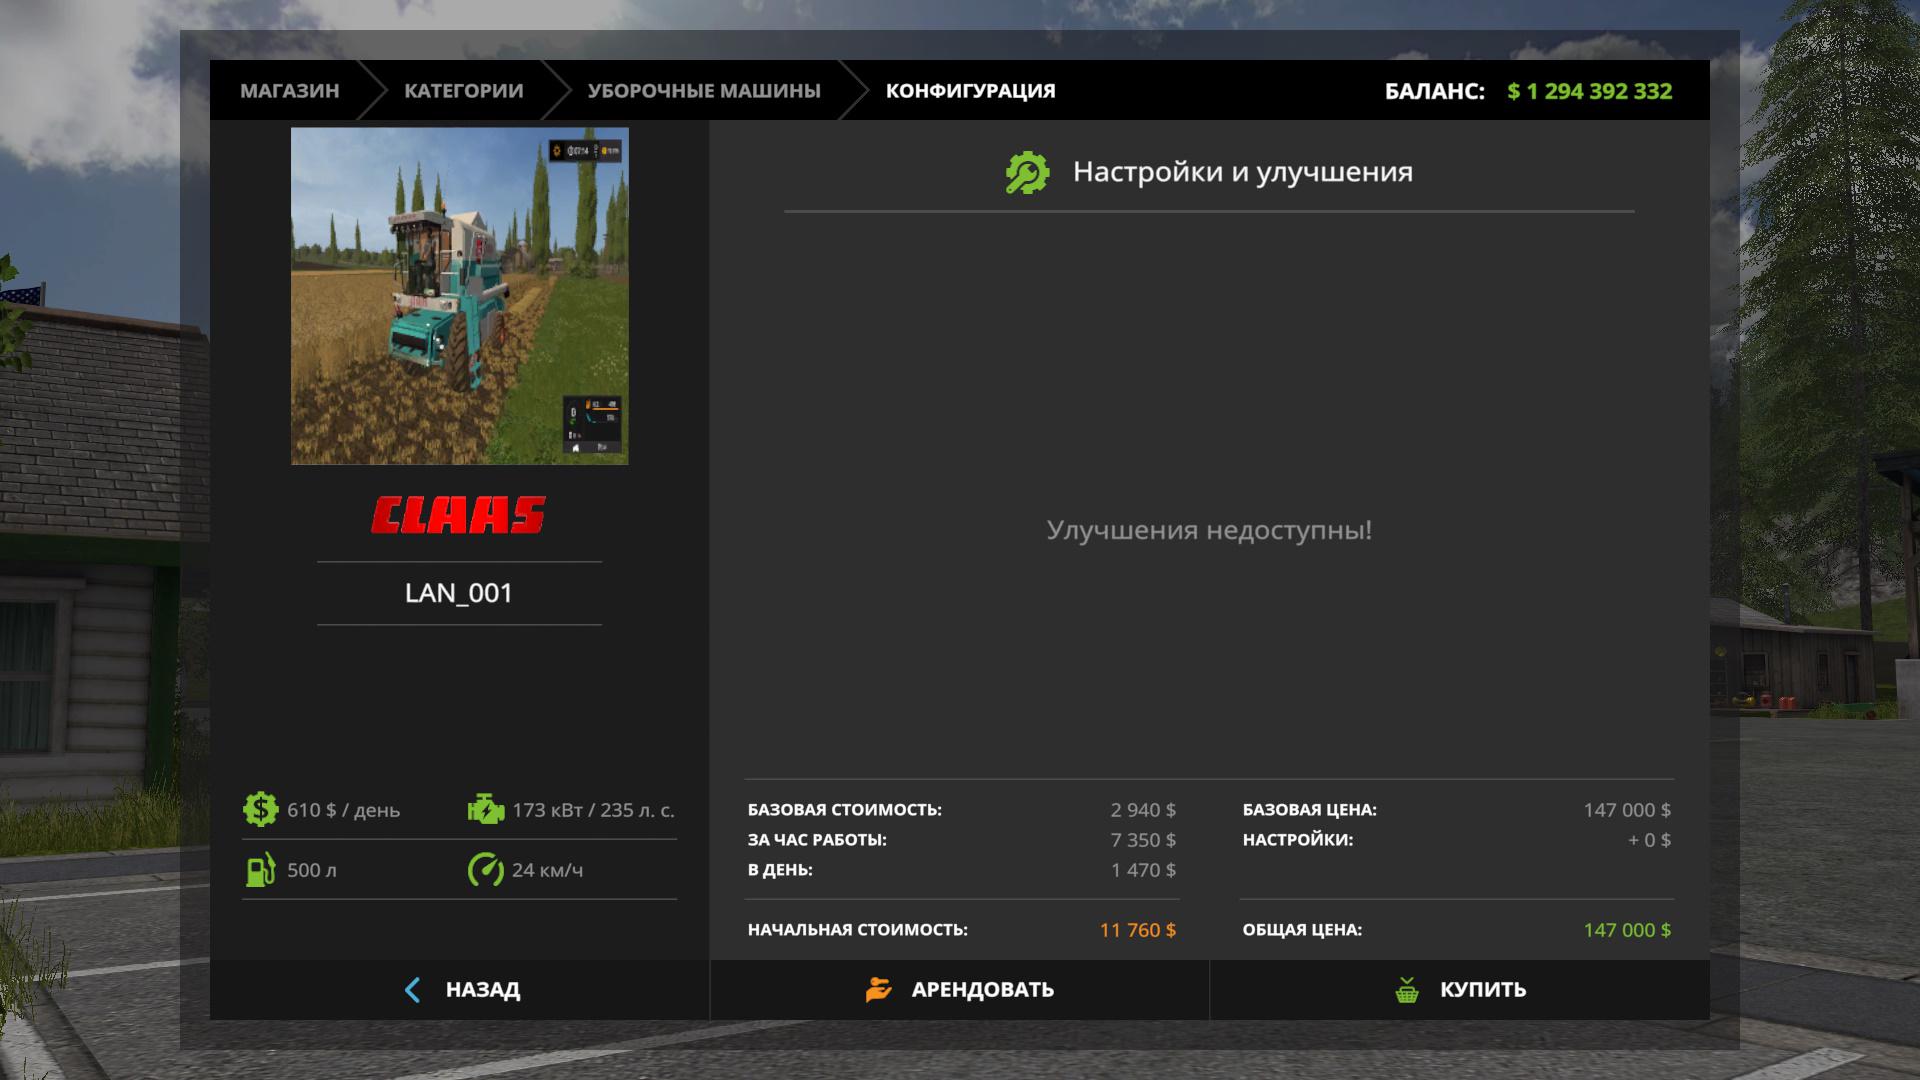This screenshot has width=1920, height=1080.
Task: Click the max speed gauge icon
Action: (x=486, y=870)
